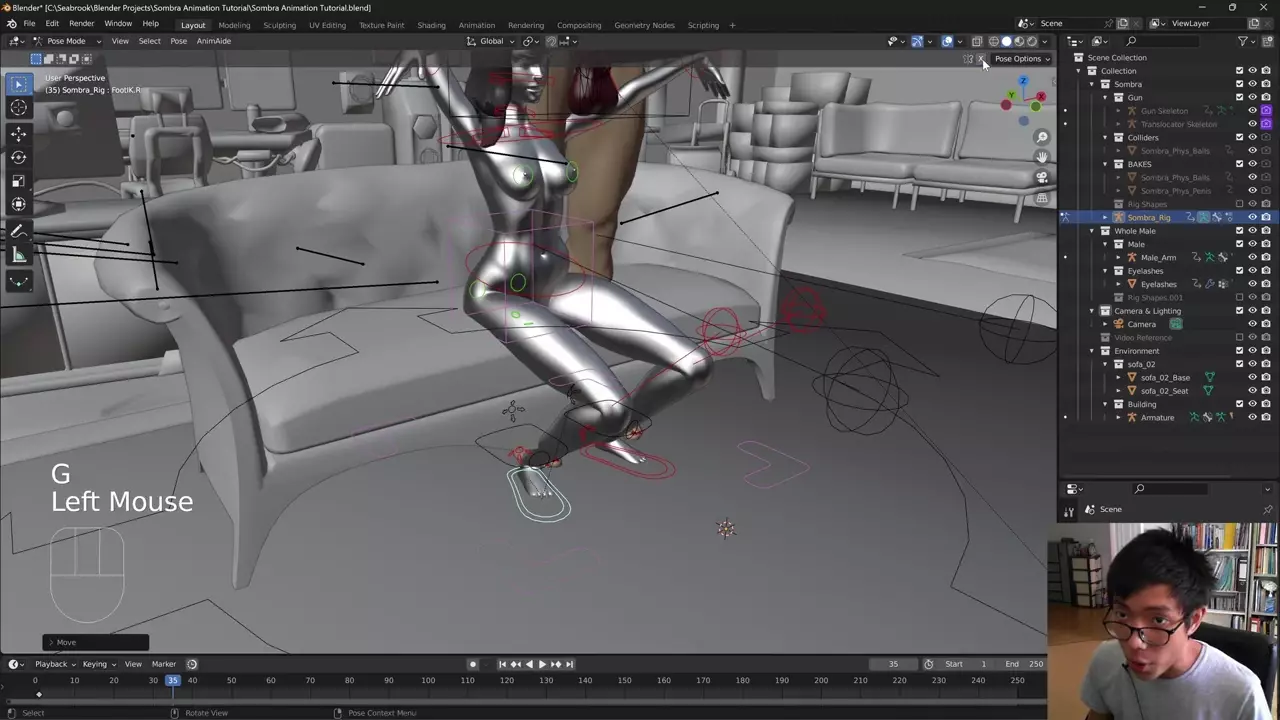Open the Render menu
Image resolution: width=1280 pixels, height=720 pixels.
(81, 23)
